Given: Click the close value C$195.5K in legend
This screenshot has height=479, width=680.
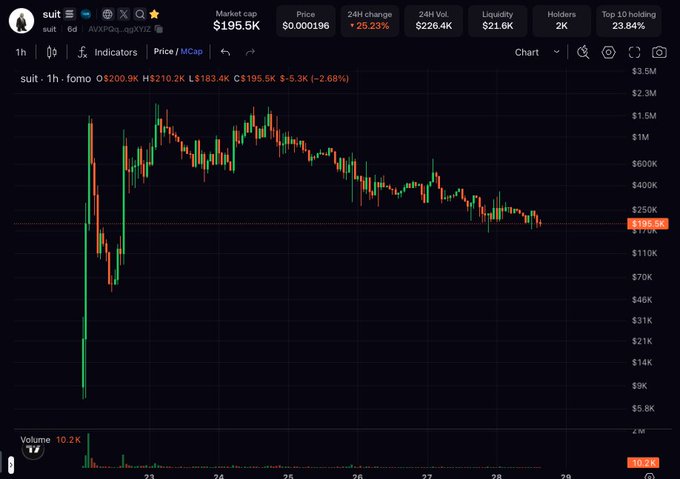Looking at the screenshot, I should coord(255,78).
